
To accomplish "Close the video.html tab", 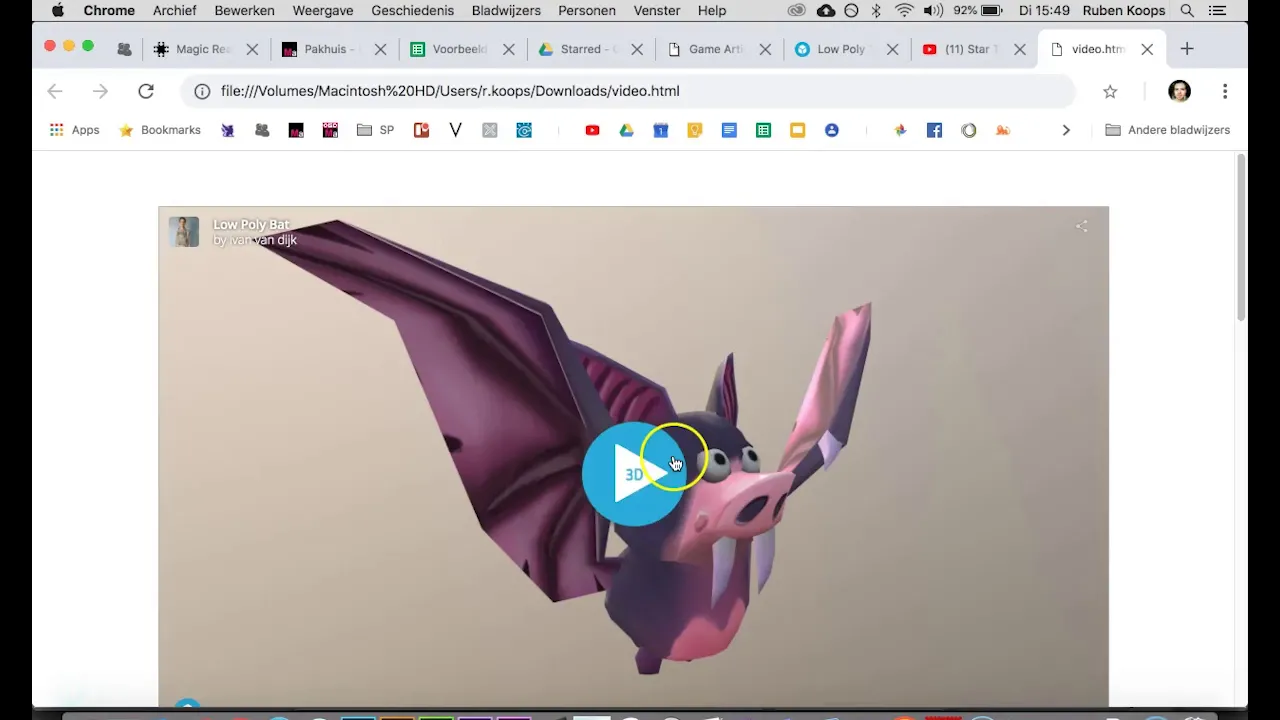I will pyautogui.click(x=1147, y=49).
